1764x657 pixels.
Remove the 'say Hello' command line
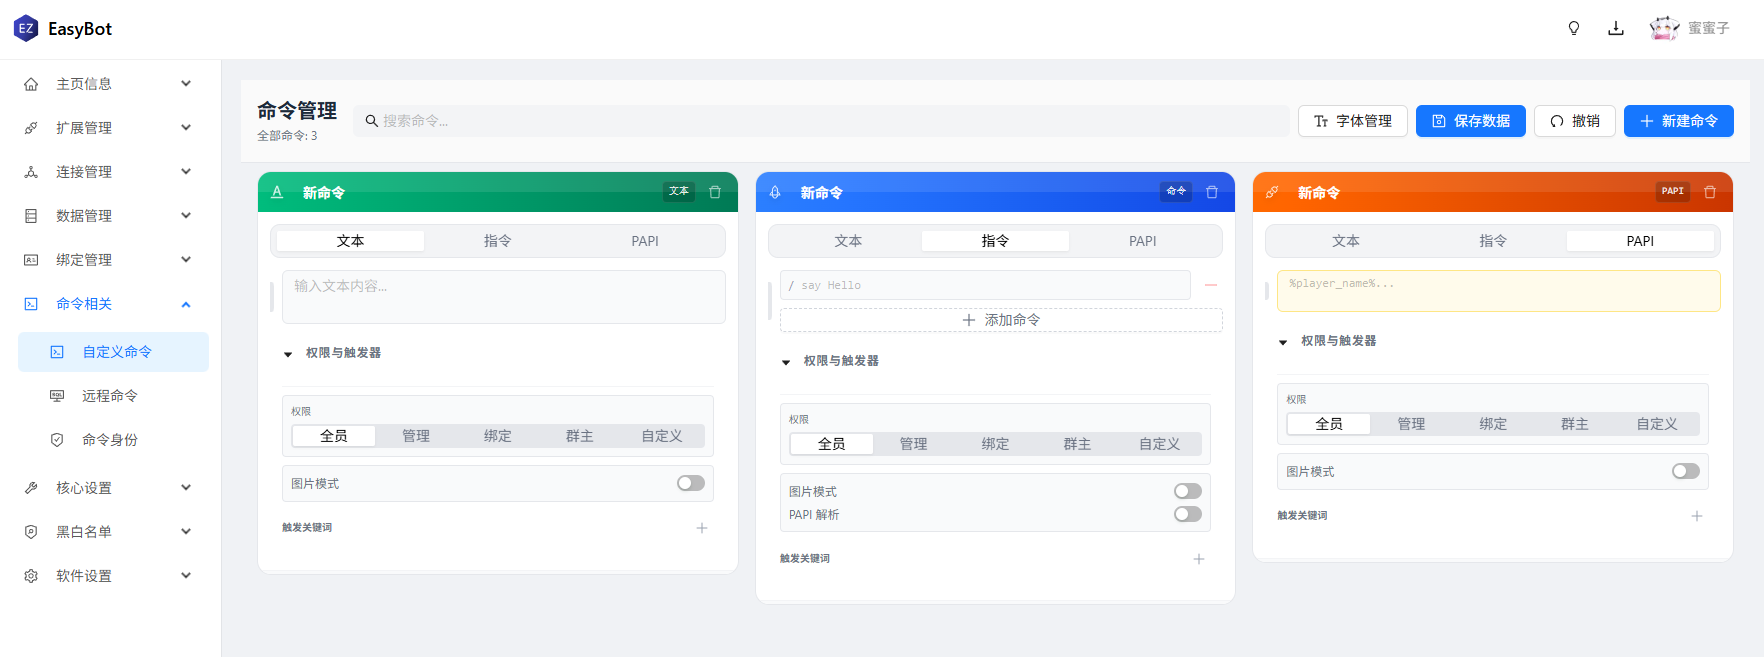coord(1211,285)
